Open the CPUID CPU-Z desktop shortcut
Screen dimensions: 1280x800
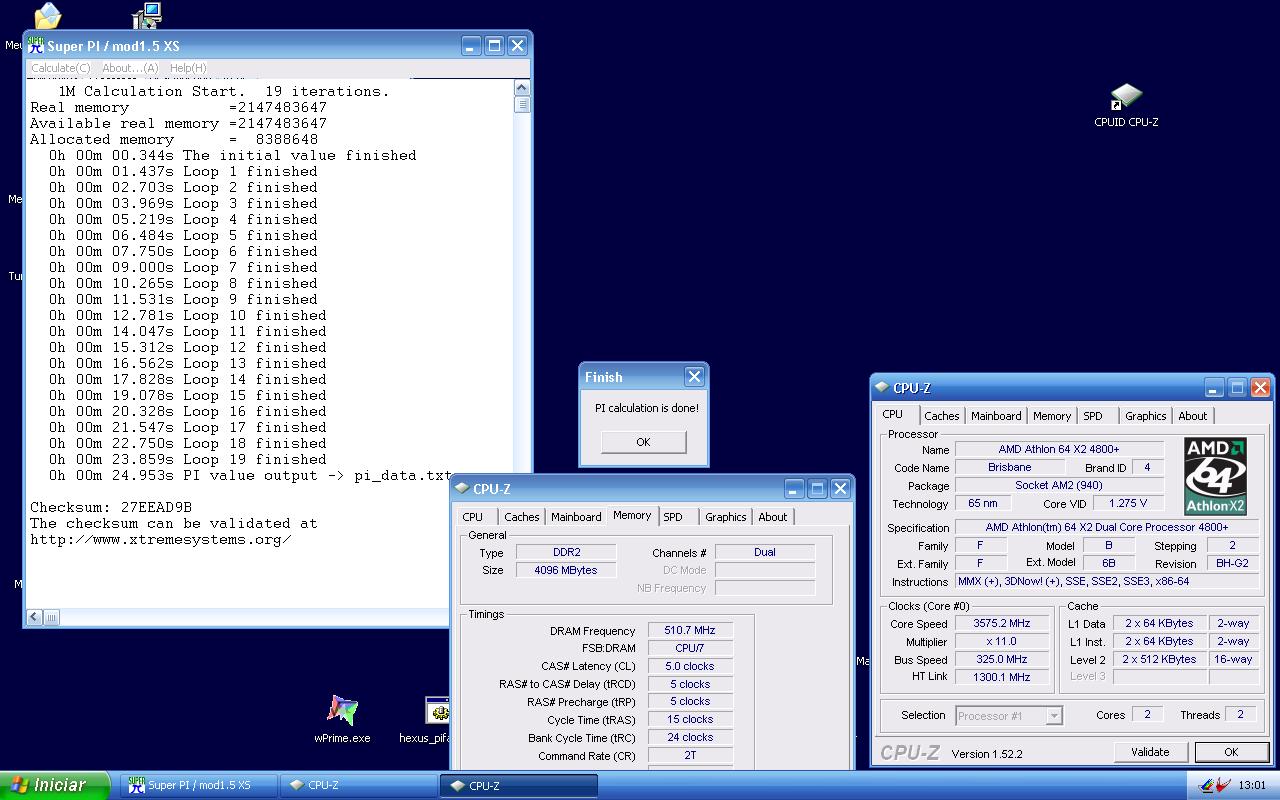click(1126, 106)
